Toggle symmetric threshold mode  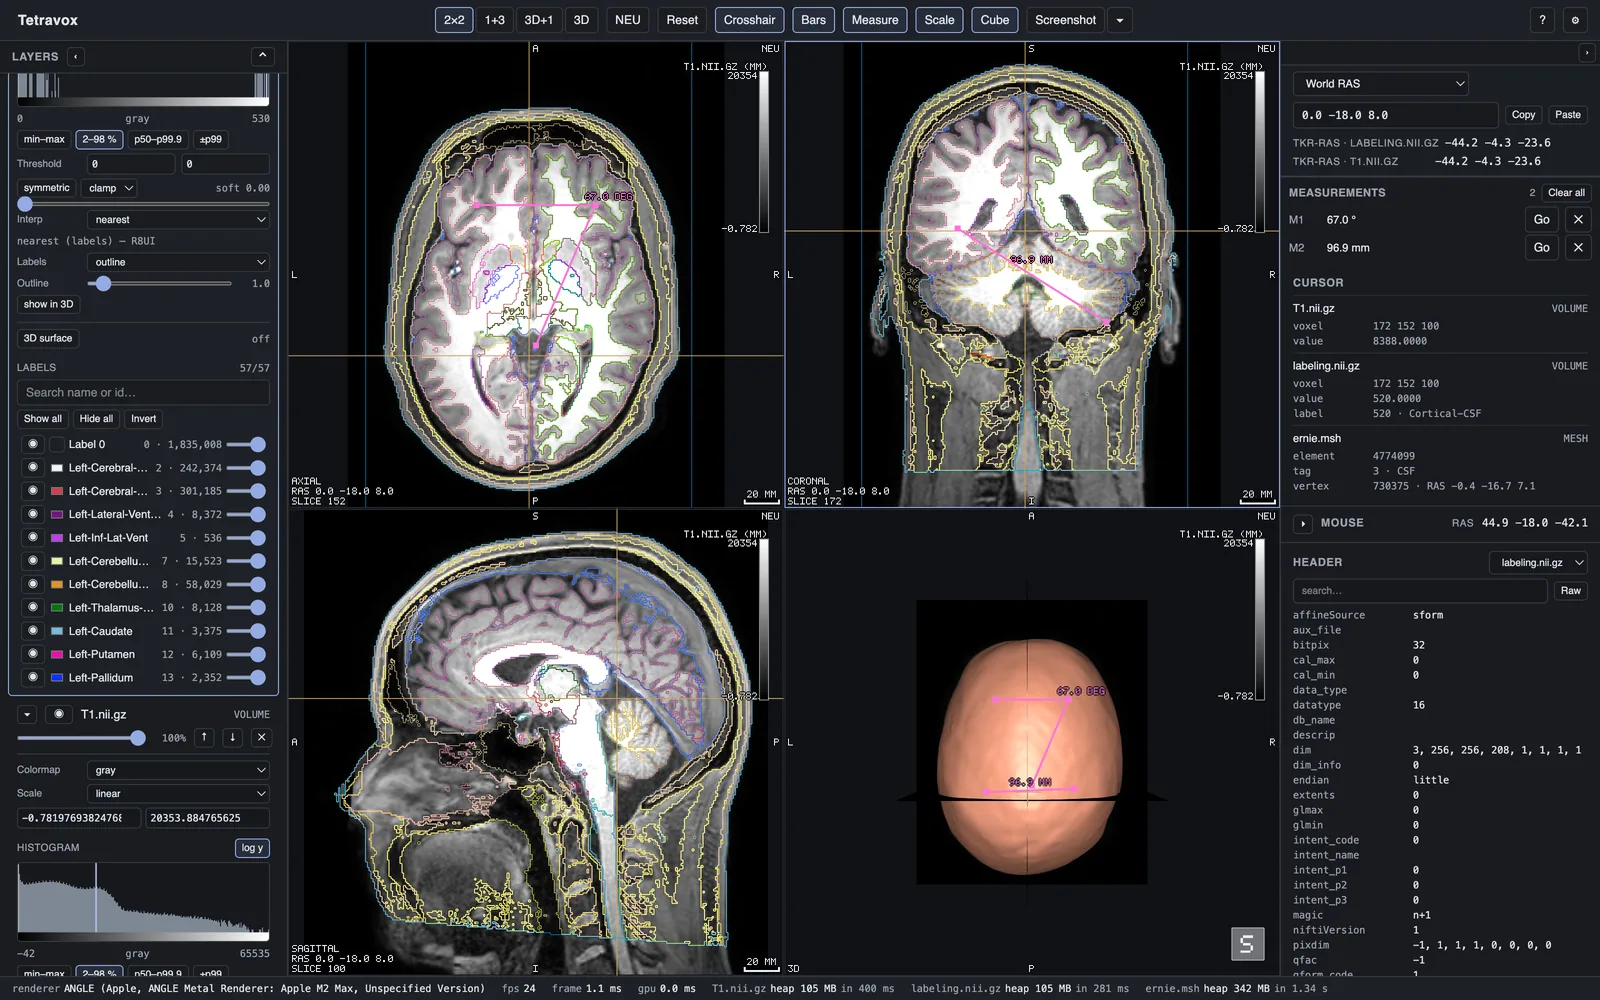pyautogui.click(x=47, y=188)
